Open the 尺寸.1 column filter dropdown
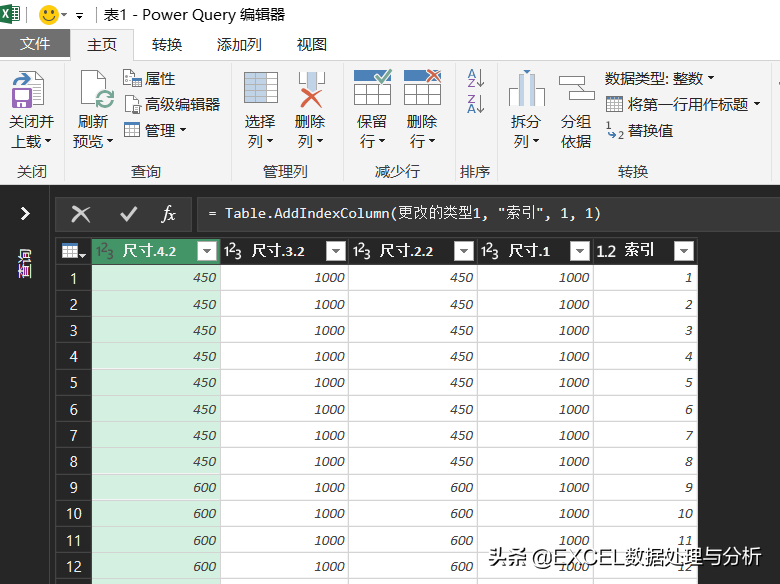 [580, 251]
